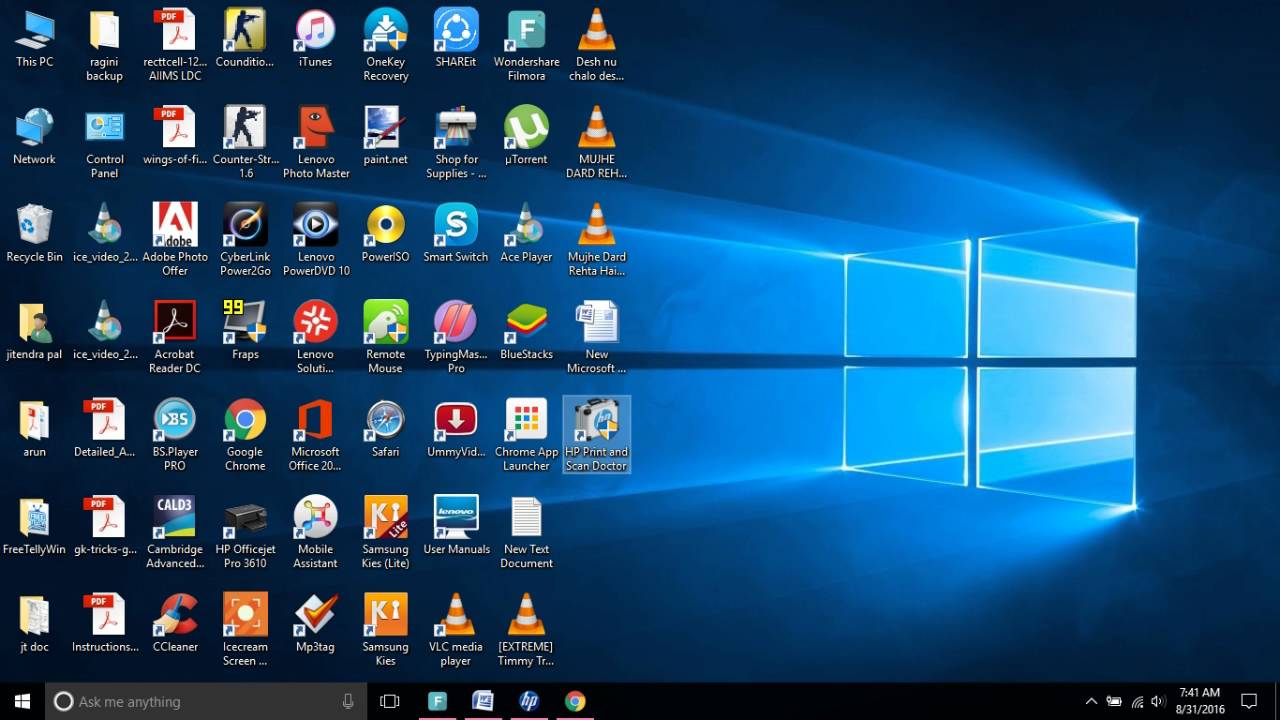This screenshot has height=720, width=1280.
Task: Select the Mp3tag shortcut
Action: pos(315,623)
